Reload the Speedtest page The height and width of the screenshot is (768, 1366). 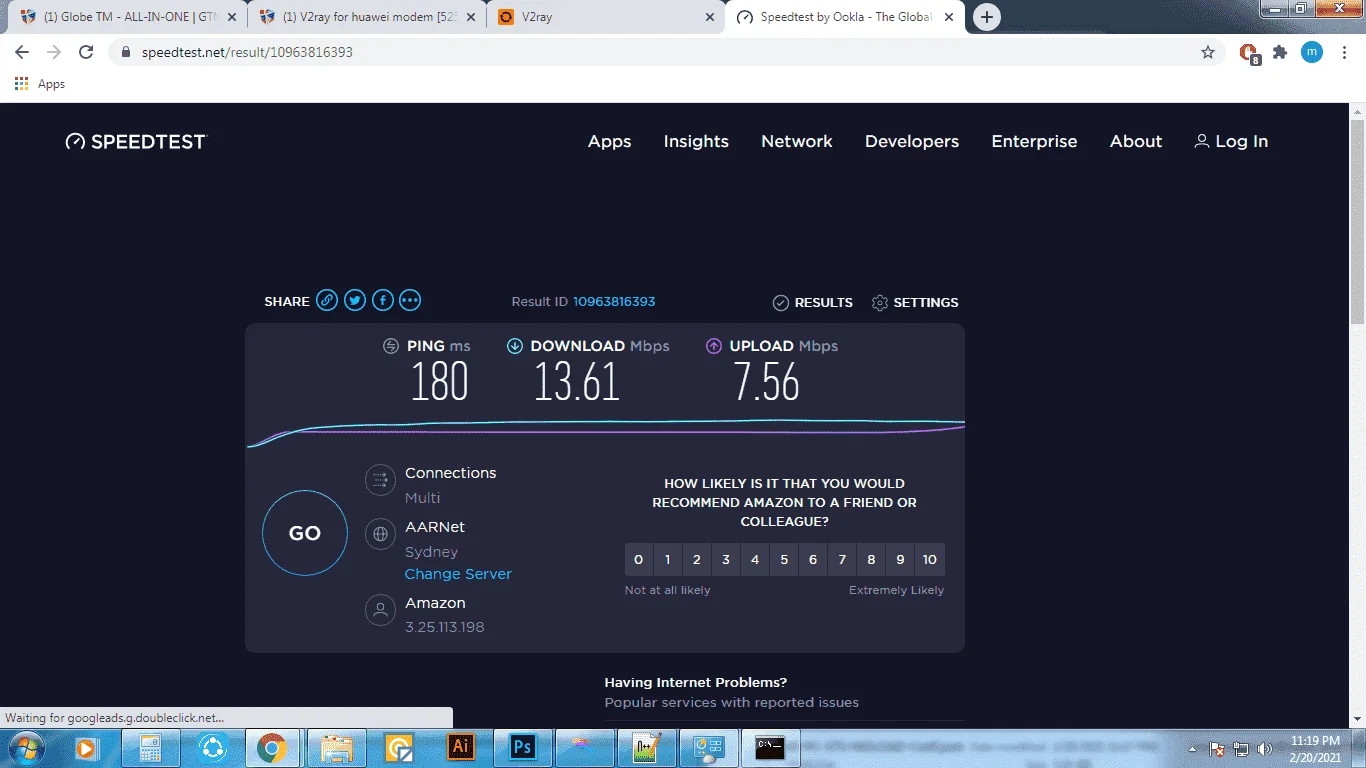pos(86,52)
